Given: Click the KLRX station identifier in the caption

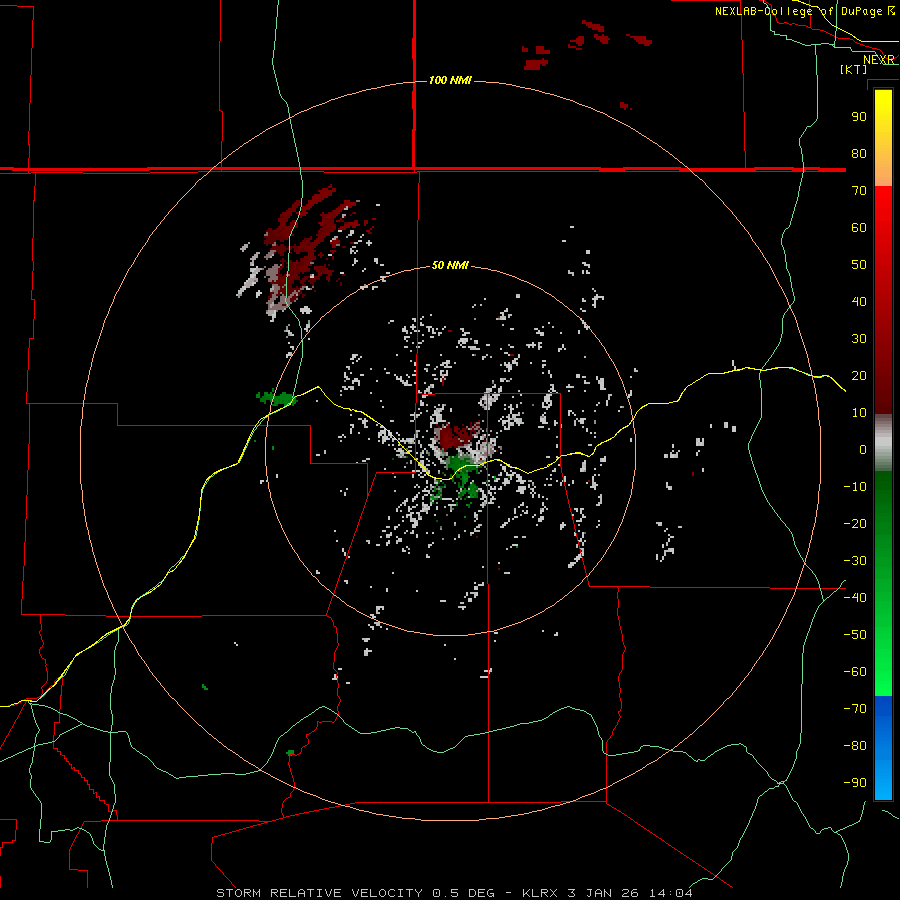Looking at the screenshot, I should [x=540, y=893].
